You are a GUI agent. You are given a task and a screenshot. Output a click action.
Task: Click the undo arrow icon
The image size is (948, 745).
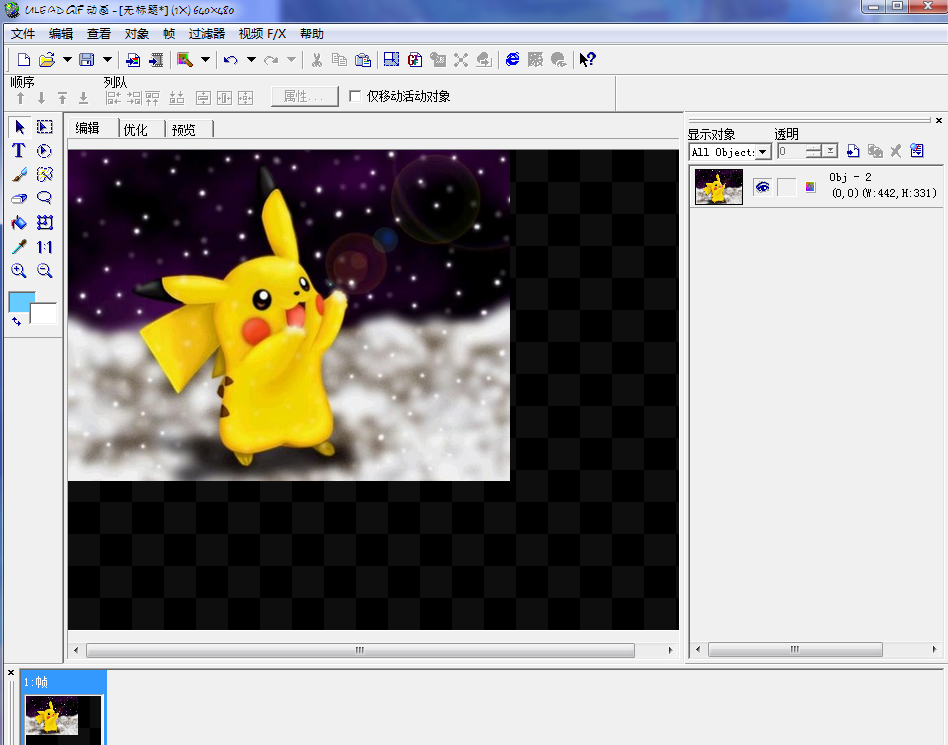click(x=230, y=59)
